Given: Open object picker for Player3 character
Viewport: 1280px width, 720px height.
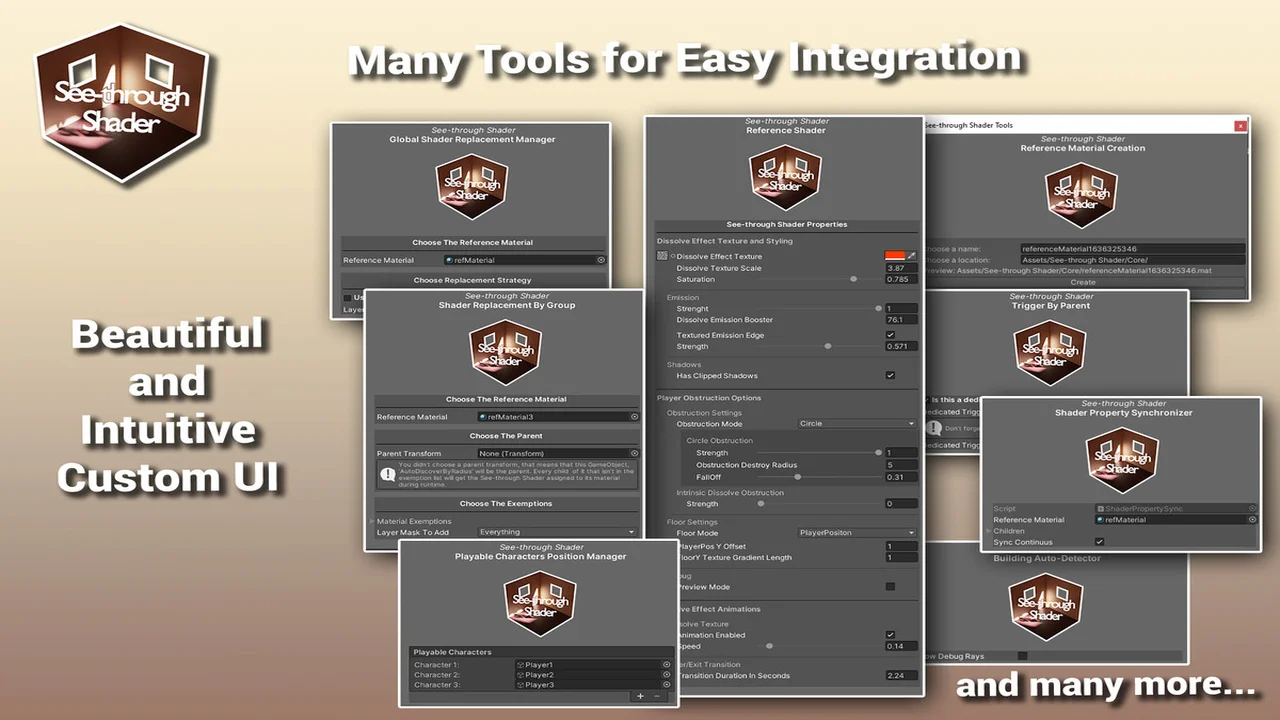Looking at the screenshot, I should [666, 685].
